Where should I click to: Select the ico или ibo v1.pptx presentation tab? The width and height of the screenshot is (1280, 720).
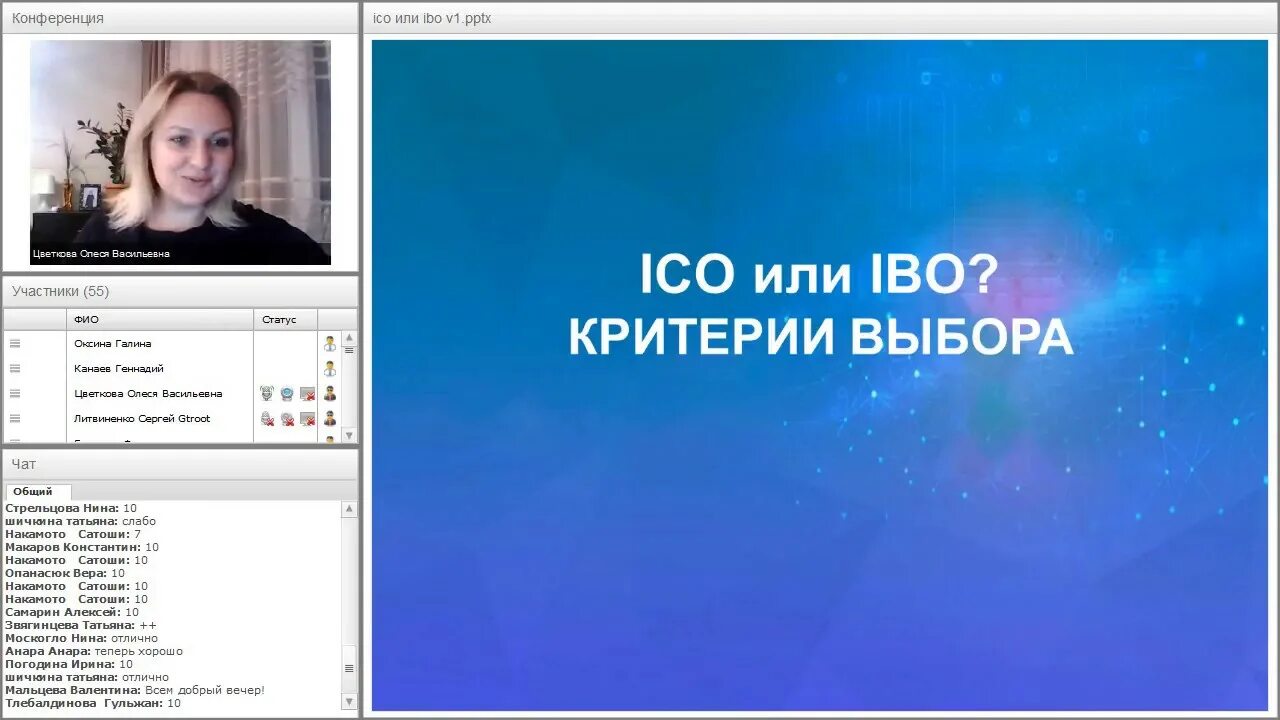(x=431, y=17)
